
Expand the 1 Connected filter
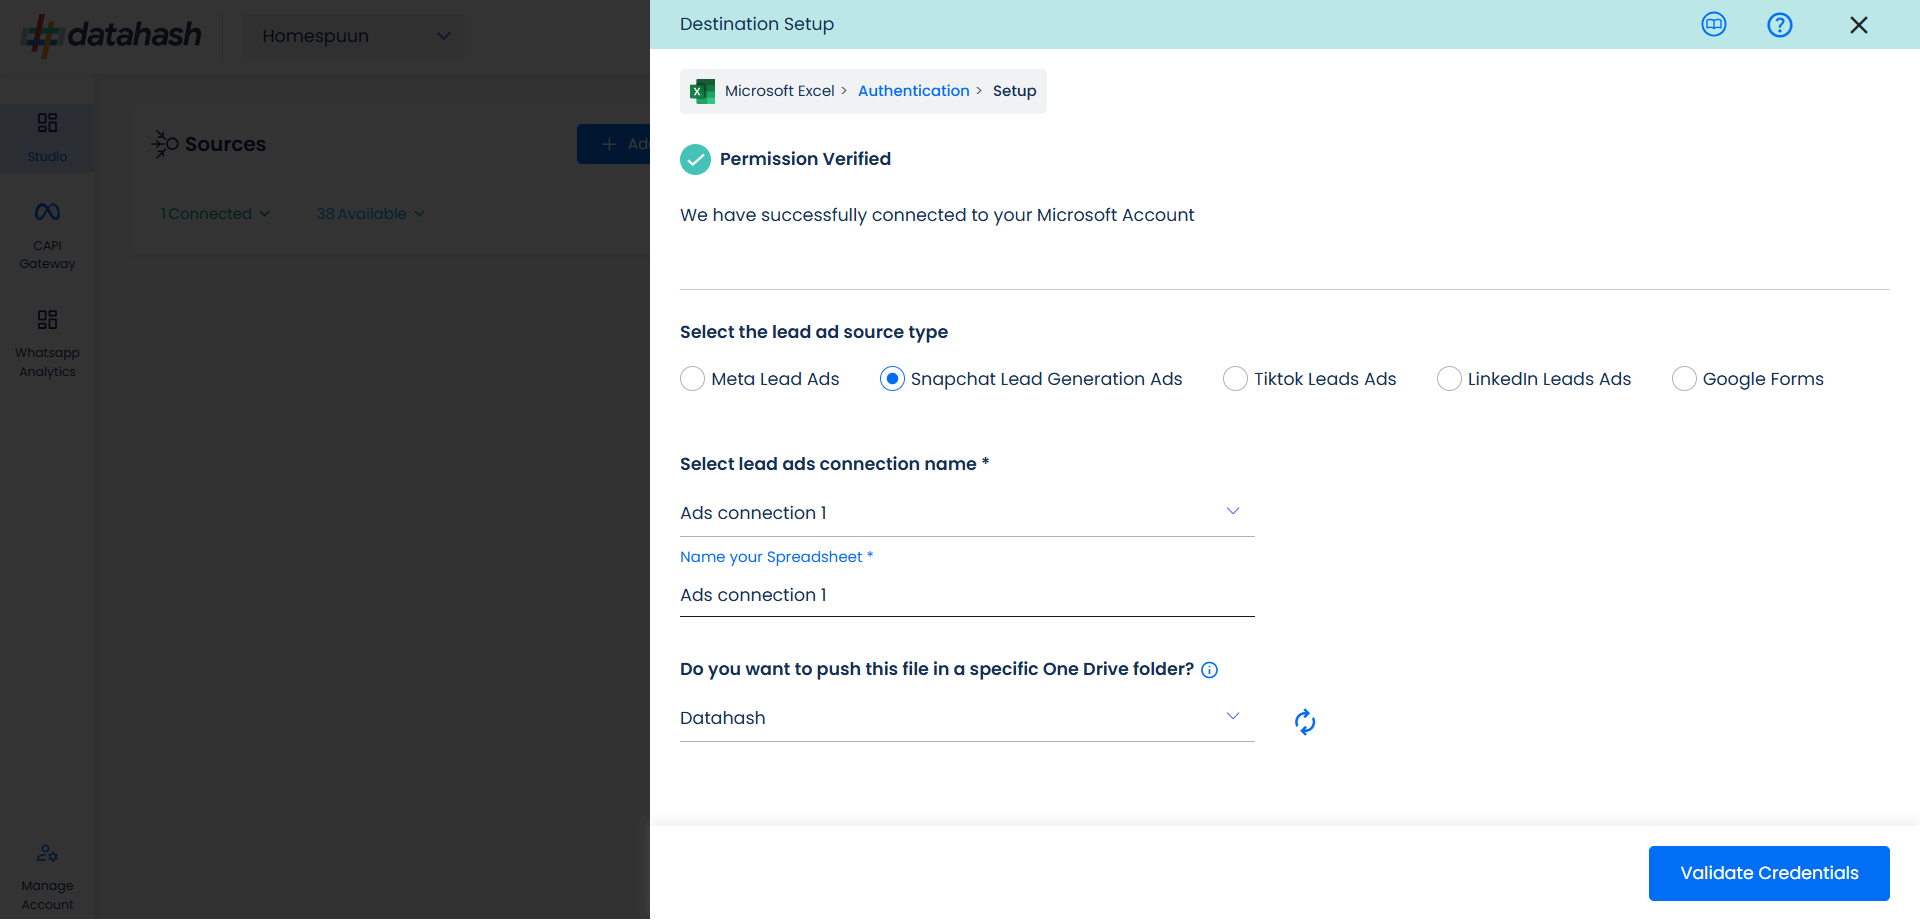[x=215, y=214]
